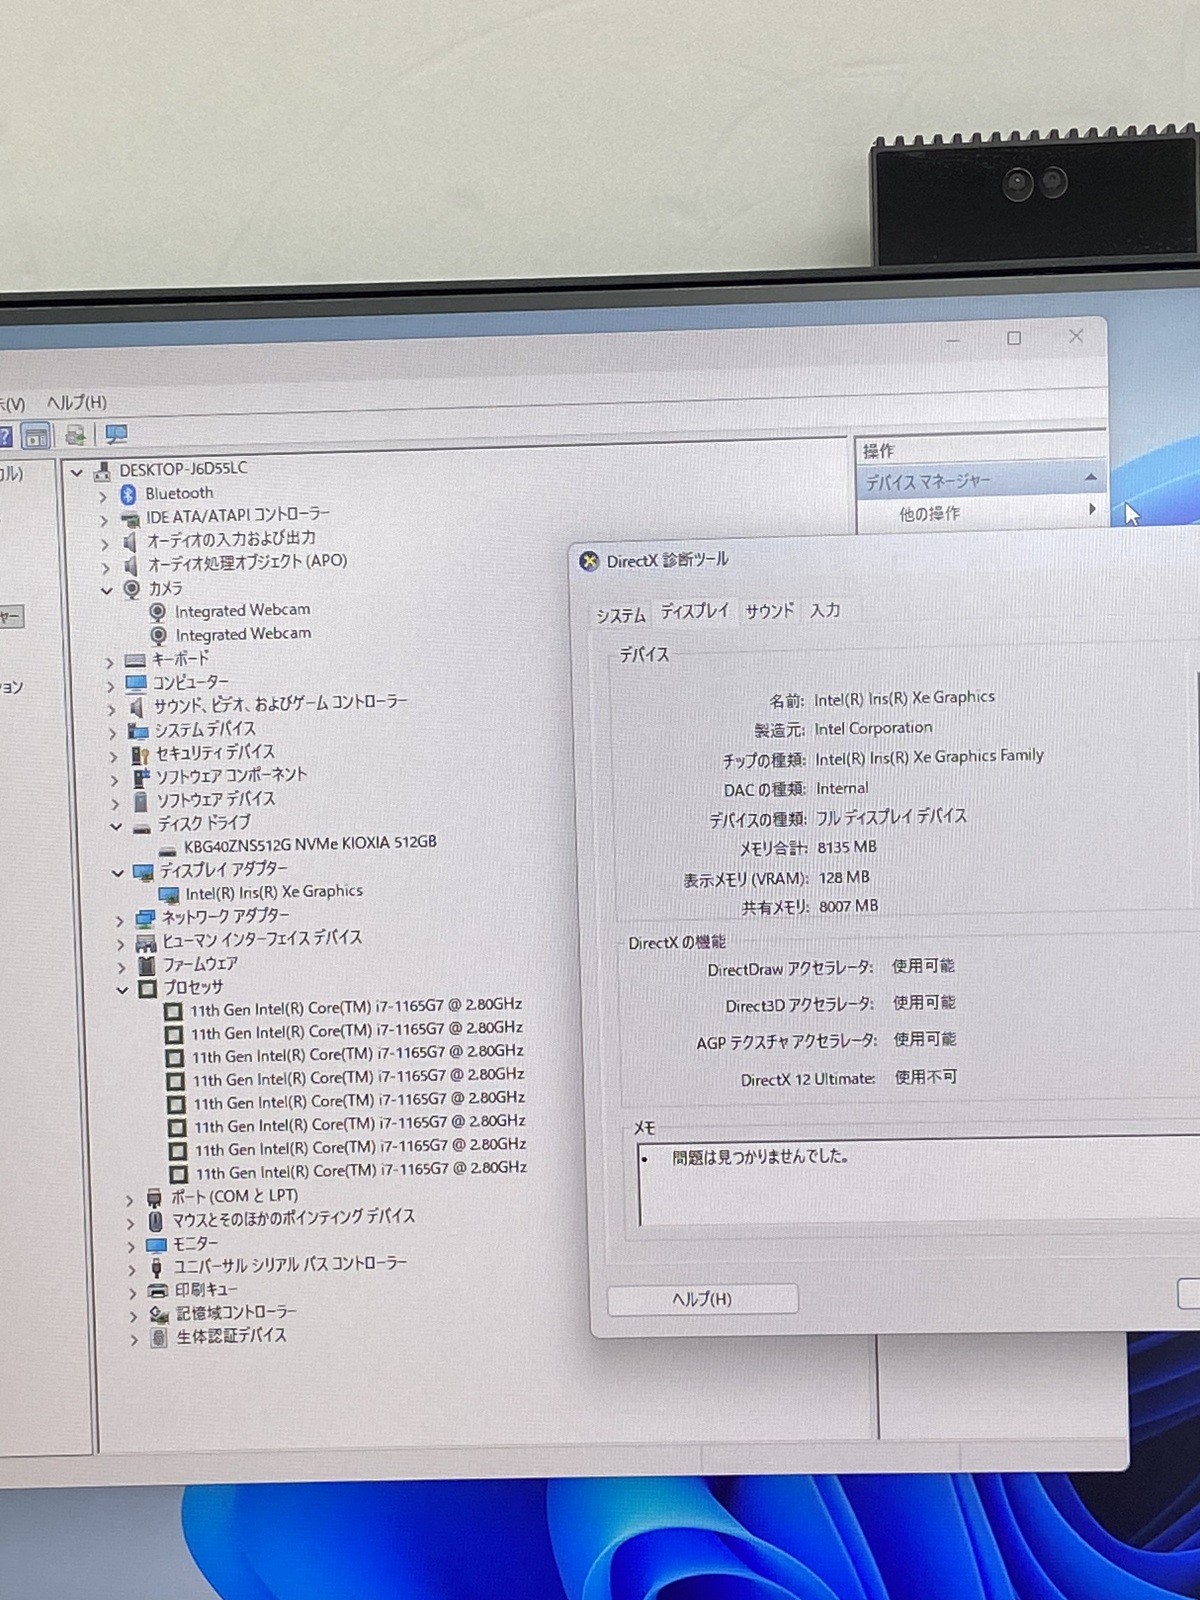
Task: Click the モニター category icon
Action: pos(156,1245)
